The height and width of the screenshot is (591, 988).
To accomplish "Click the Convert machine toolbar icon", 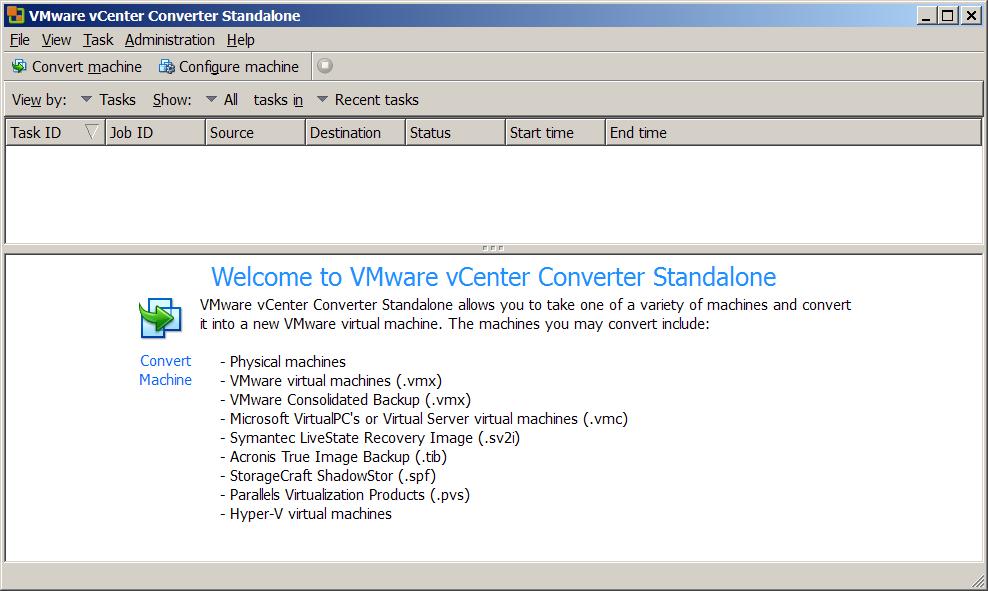I will click(19, 67).
